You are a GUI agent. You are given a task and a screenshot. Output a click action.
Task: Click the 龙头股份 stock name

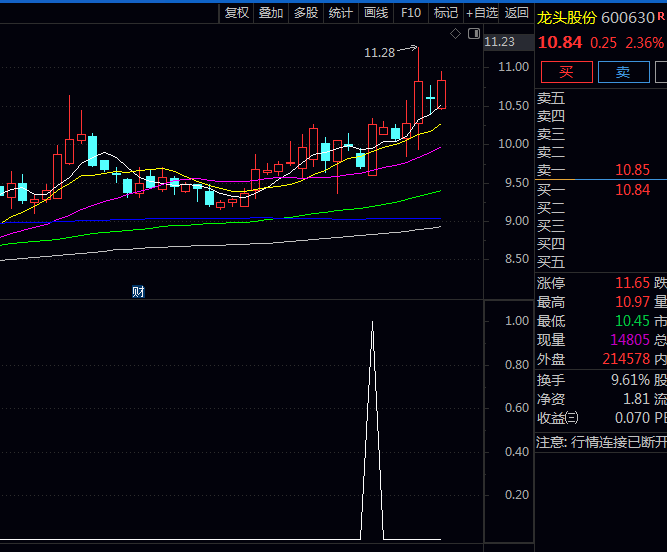[x=566, y=18]
